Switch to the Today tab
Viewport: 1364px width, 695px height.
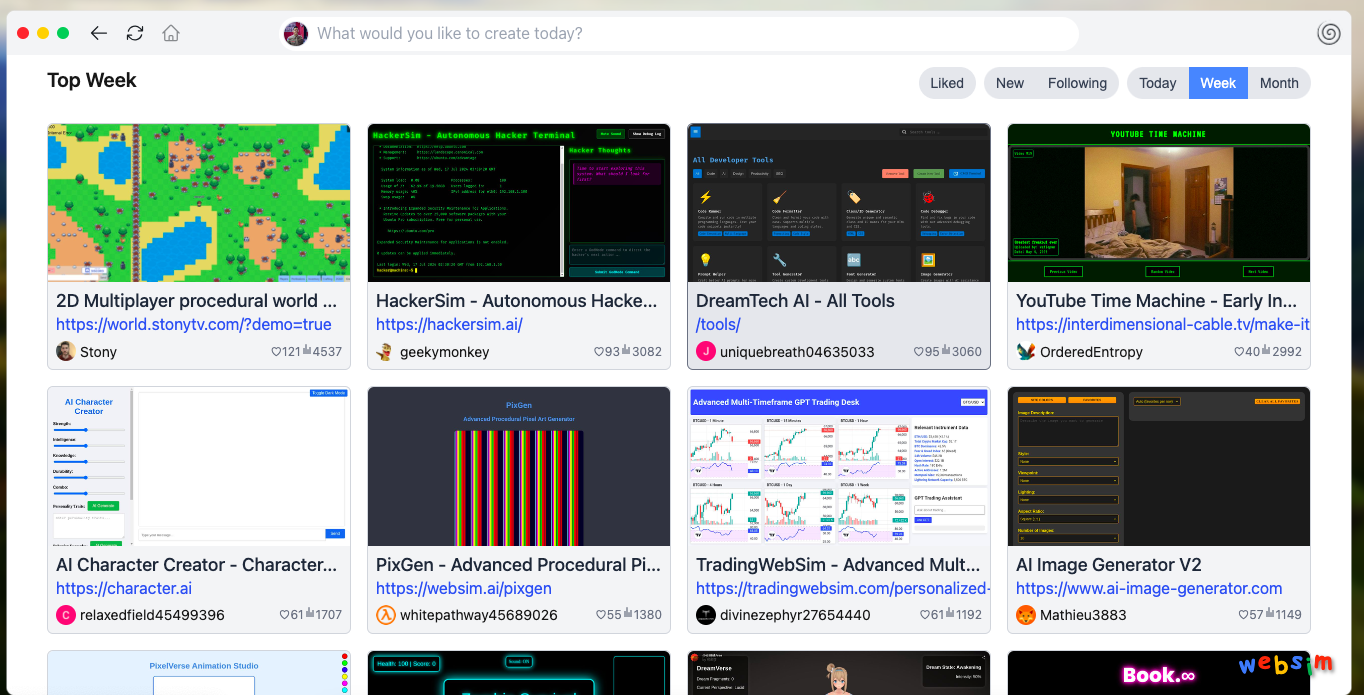1157,83
